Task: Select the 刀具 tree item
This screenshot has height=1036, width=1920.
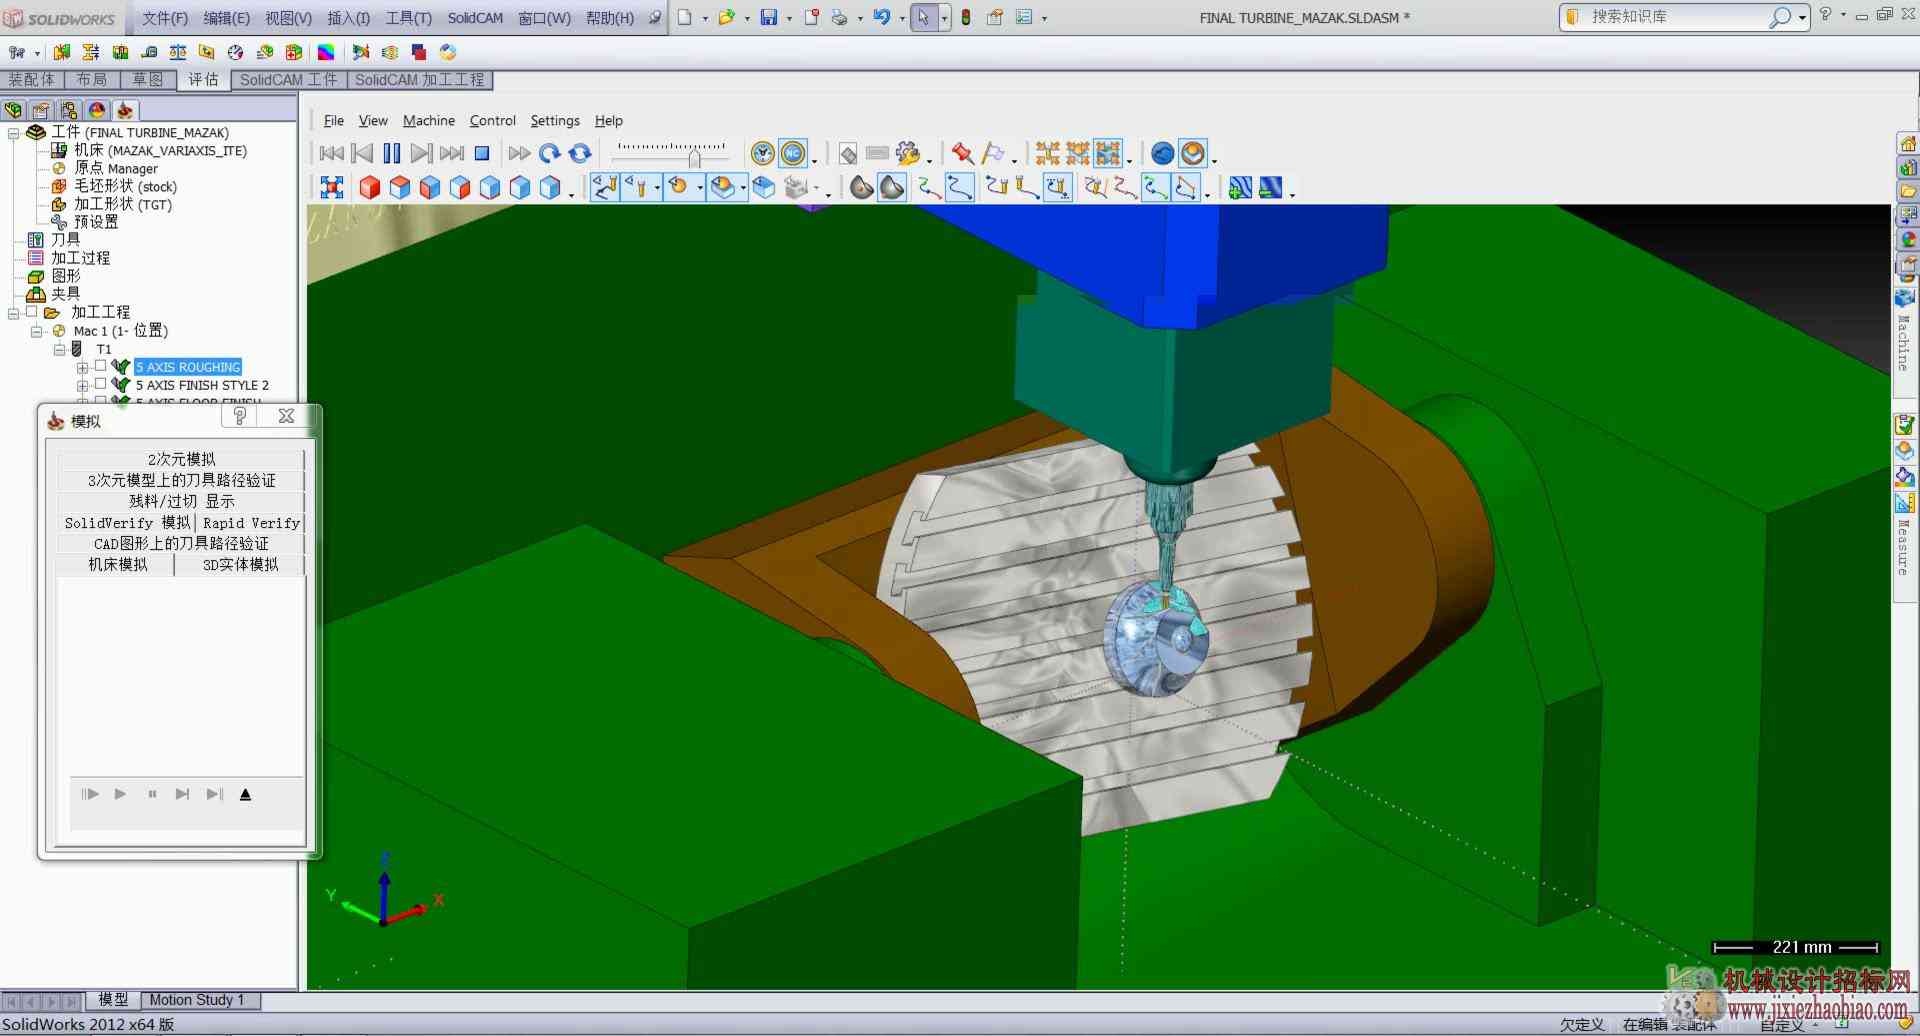Action: [65, 240]
